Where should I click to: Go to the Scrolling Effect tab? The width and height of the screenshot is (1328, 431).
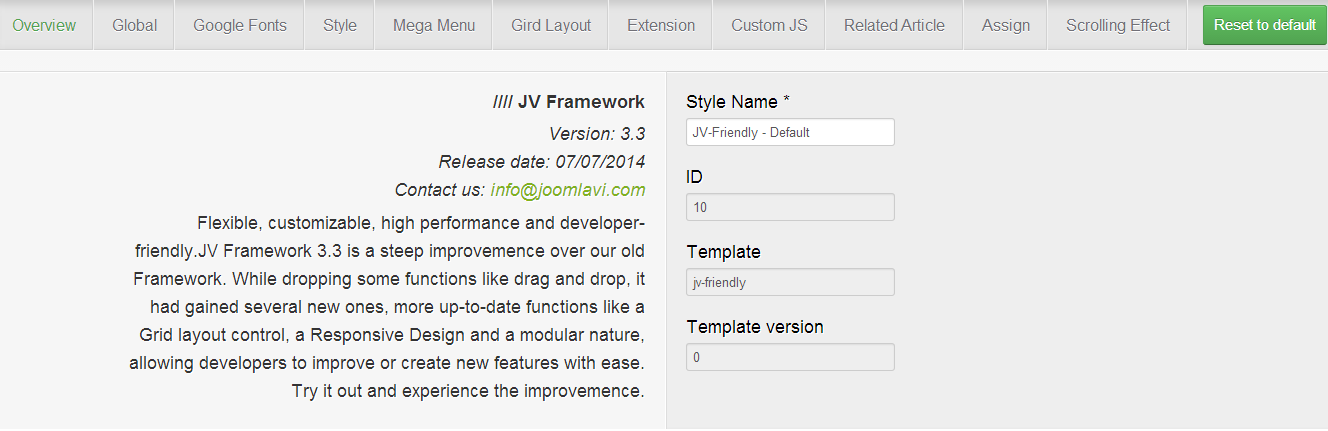point(1118,25)
